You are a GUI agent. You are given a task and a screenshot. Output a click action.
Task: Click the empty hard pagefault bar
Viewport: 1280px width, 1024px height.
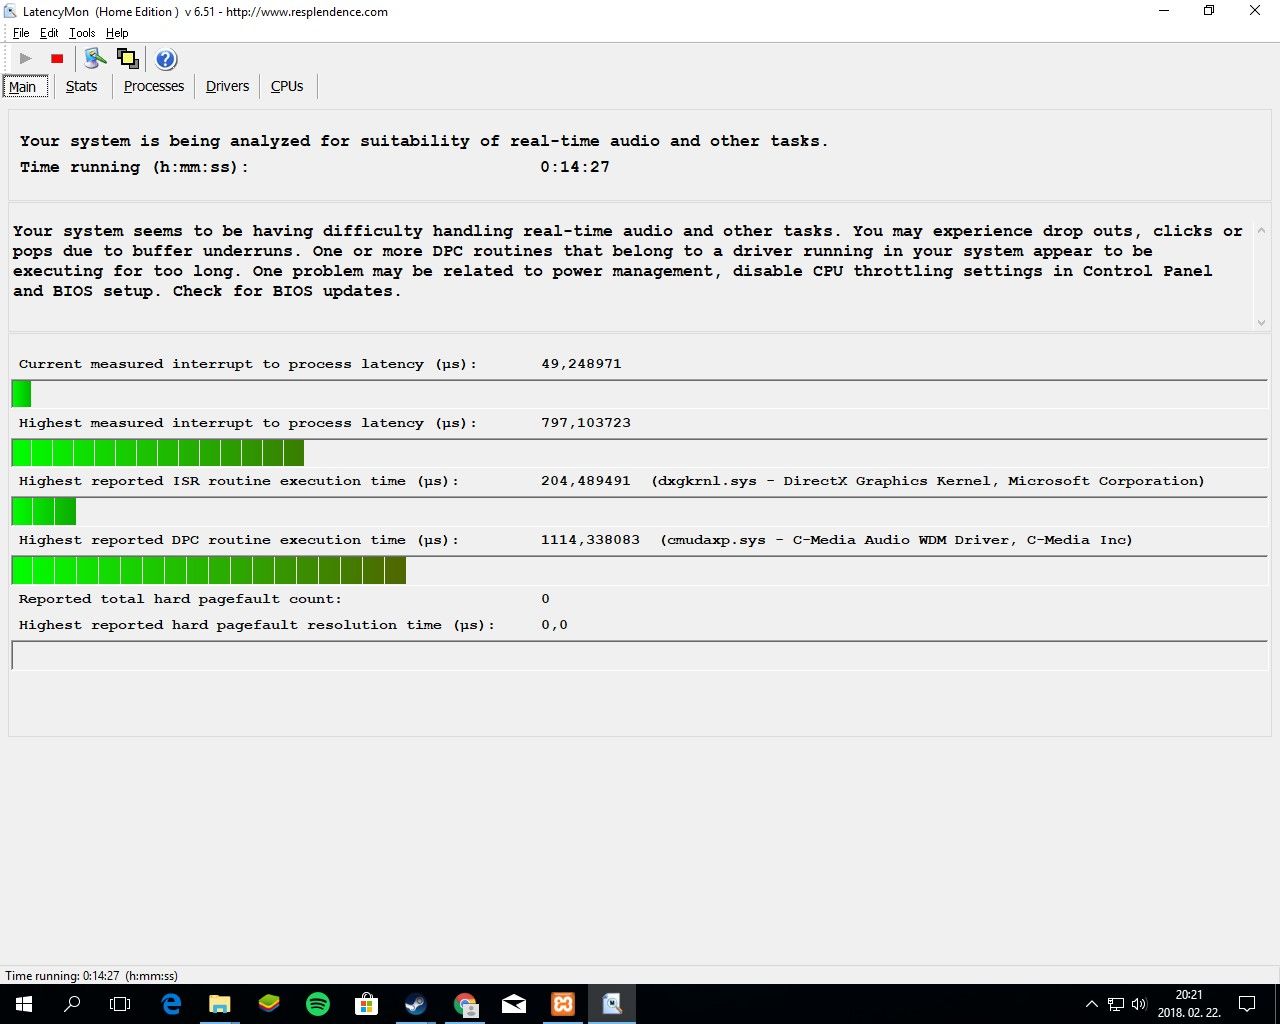coord(639,655)
